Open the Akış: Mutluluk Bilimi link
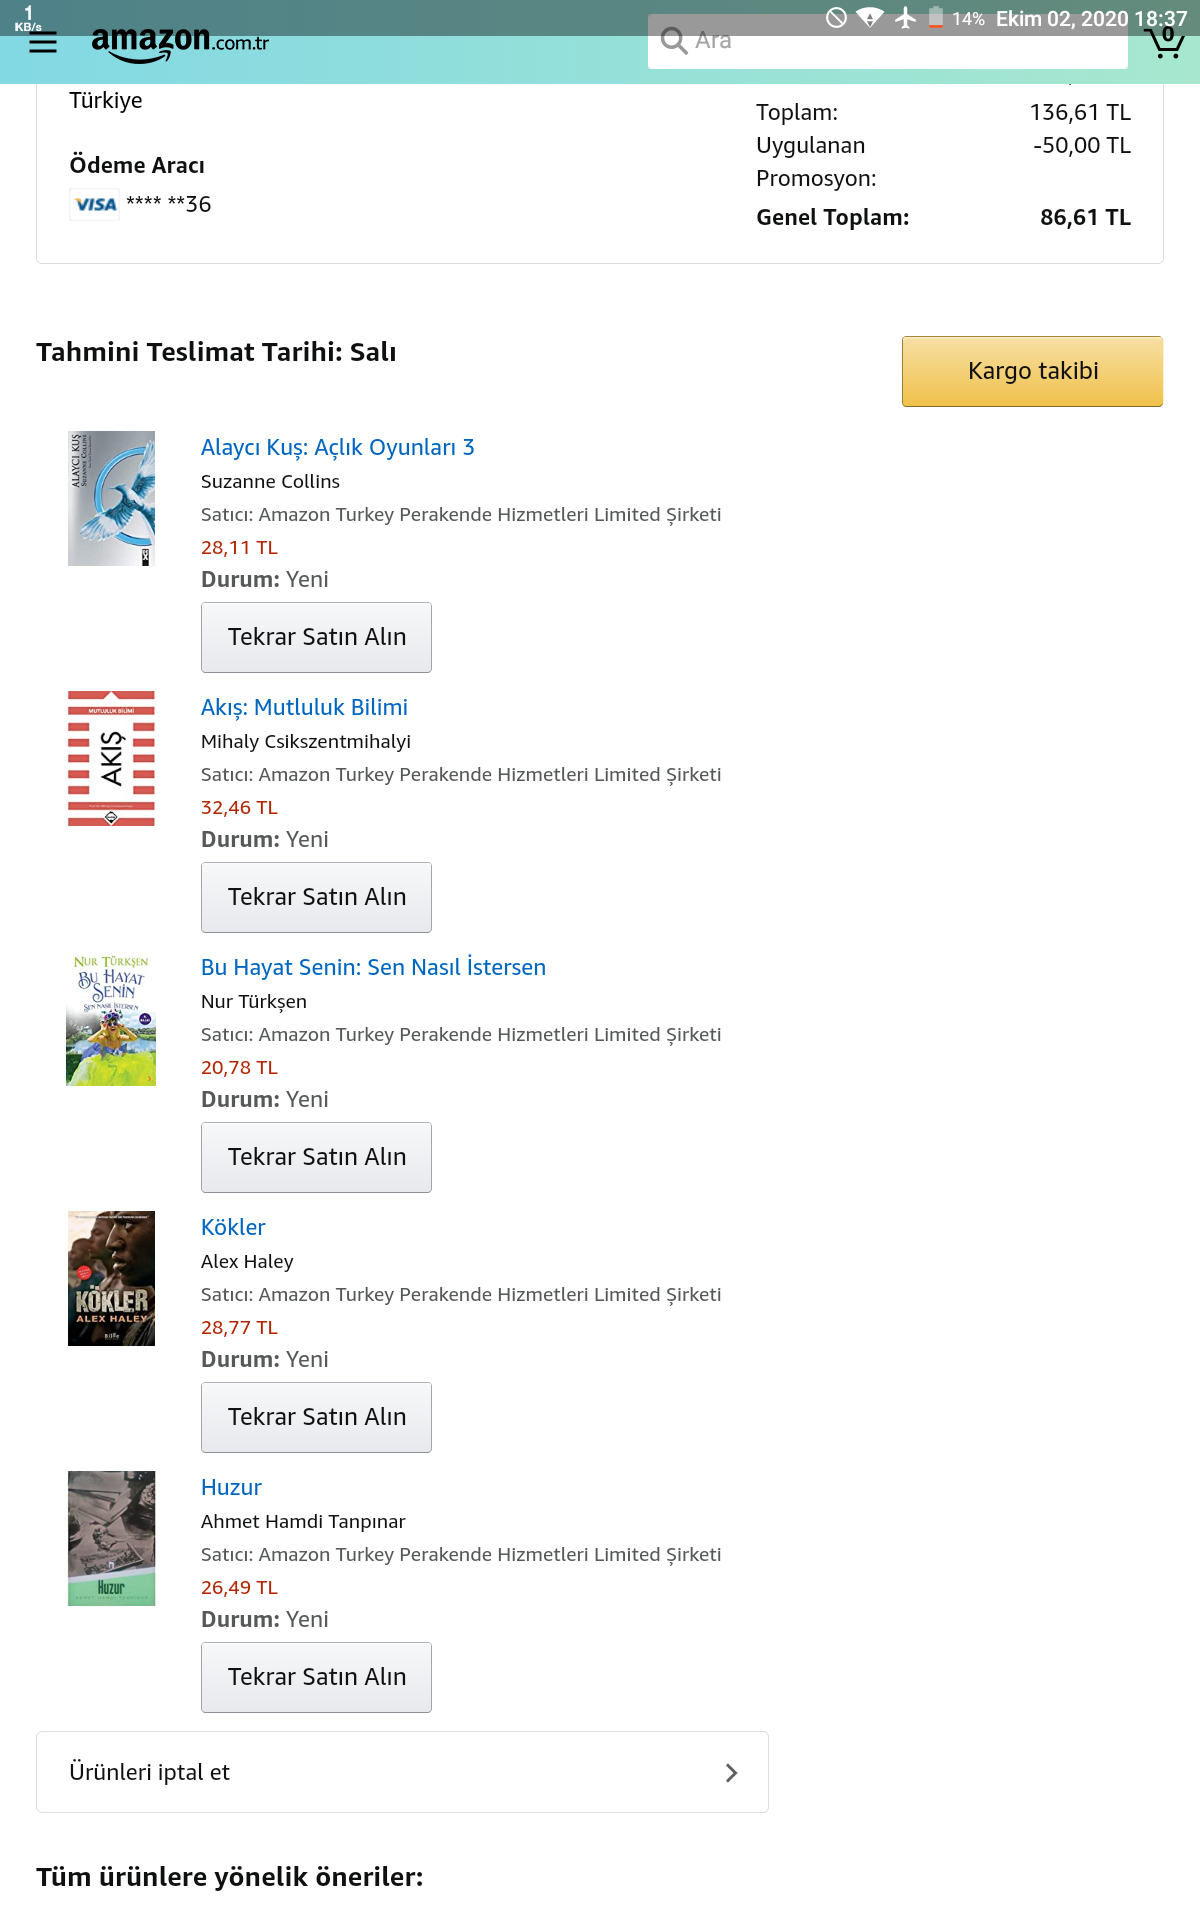The image size is (1200, 1920). tap(304, 707)
